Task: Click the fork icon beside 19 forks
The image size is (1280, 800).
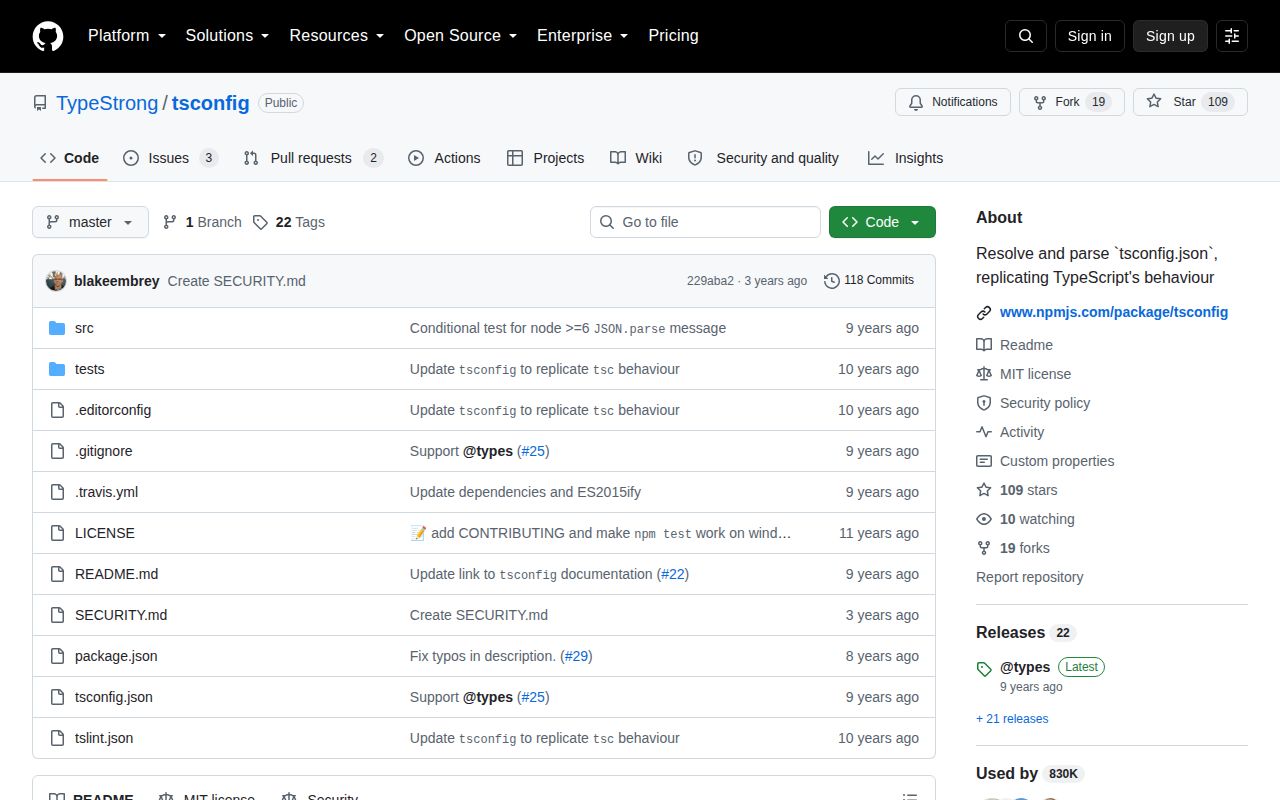Action: (984, 548)
